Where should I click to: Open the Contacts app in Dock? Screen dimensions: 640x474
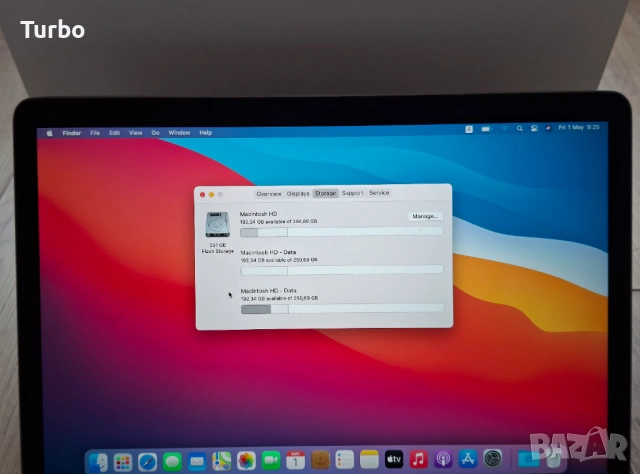[320, 460]
